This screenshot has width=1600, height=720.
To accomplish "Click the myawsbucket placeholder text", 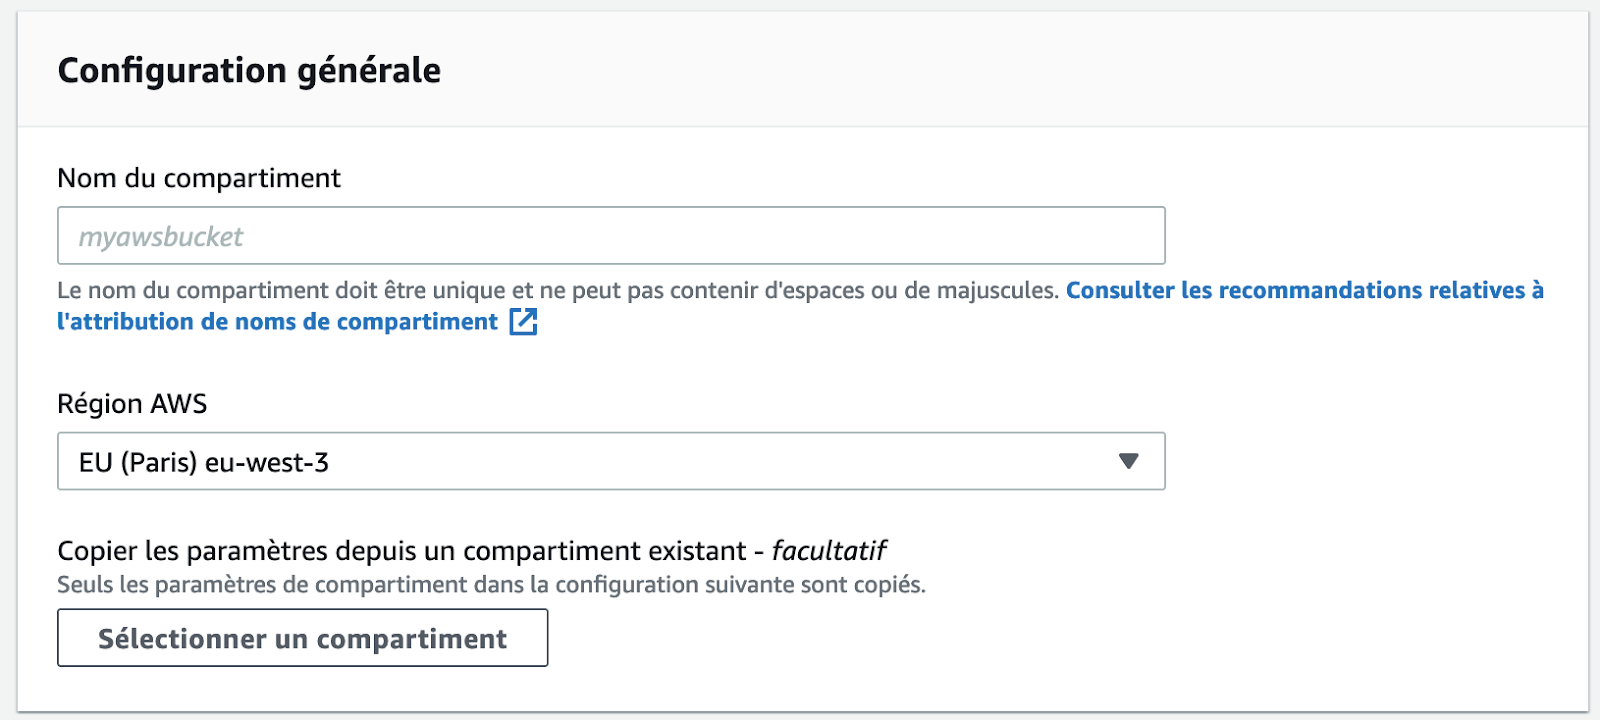I will pos(161,237).
